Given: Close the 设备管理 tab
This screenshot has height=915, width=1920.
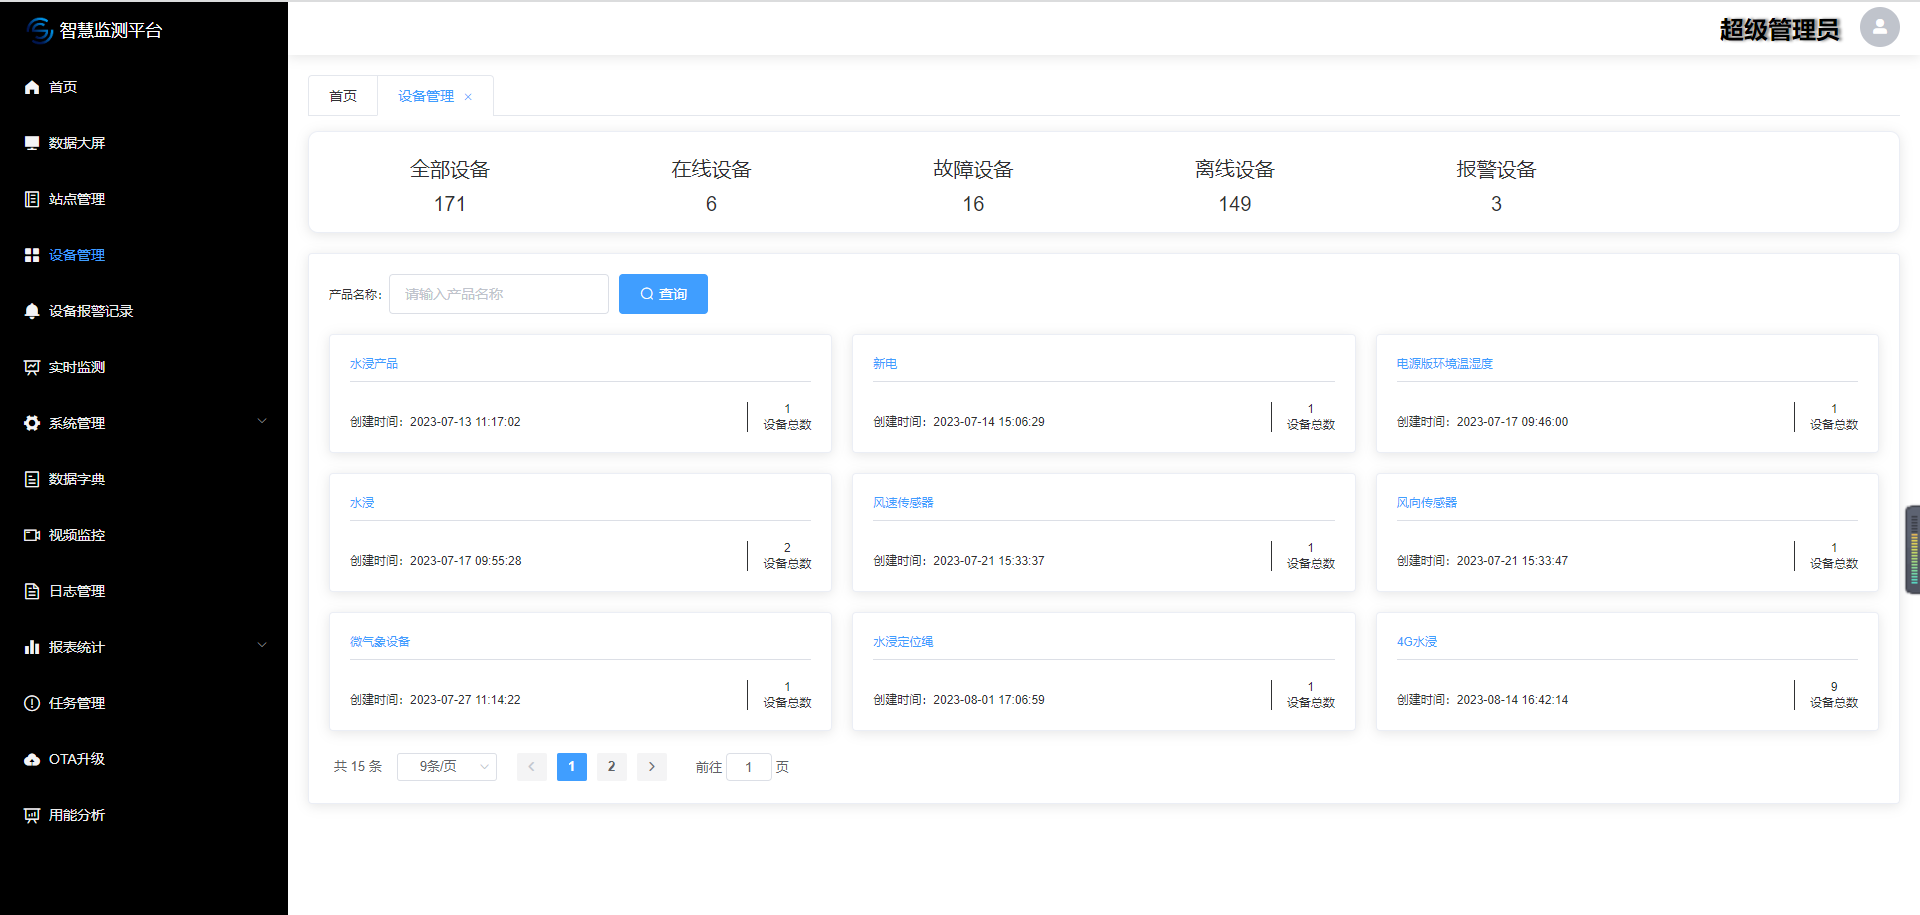Looking at the screenshot, I should point(468,97).
